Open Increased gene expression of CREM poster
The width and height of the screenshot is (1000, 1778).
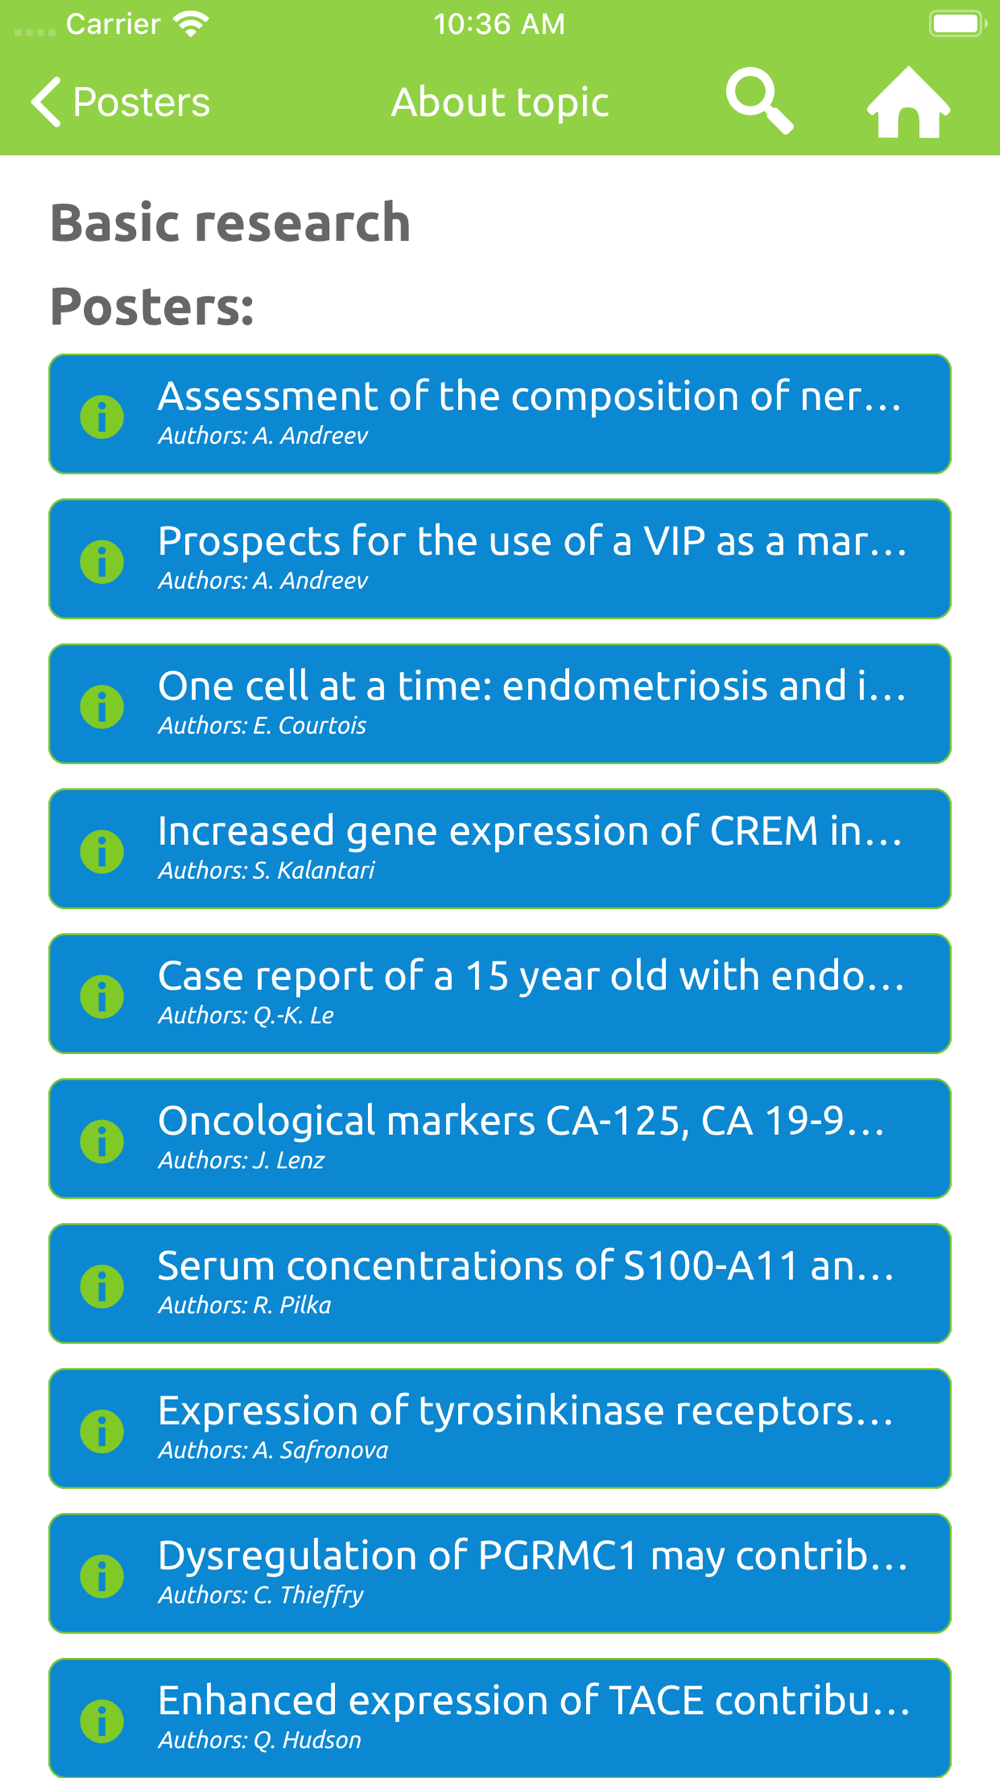pyautogui.click(x=500, y=849)
